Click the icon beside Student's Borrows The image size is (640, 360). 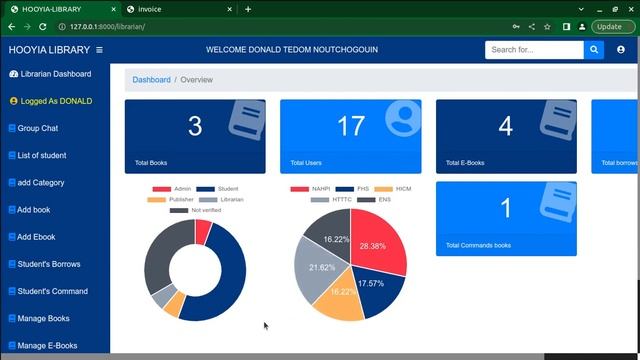tap(12, 264)
